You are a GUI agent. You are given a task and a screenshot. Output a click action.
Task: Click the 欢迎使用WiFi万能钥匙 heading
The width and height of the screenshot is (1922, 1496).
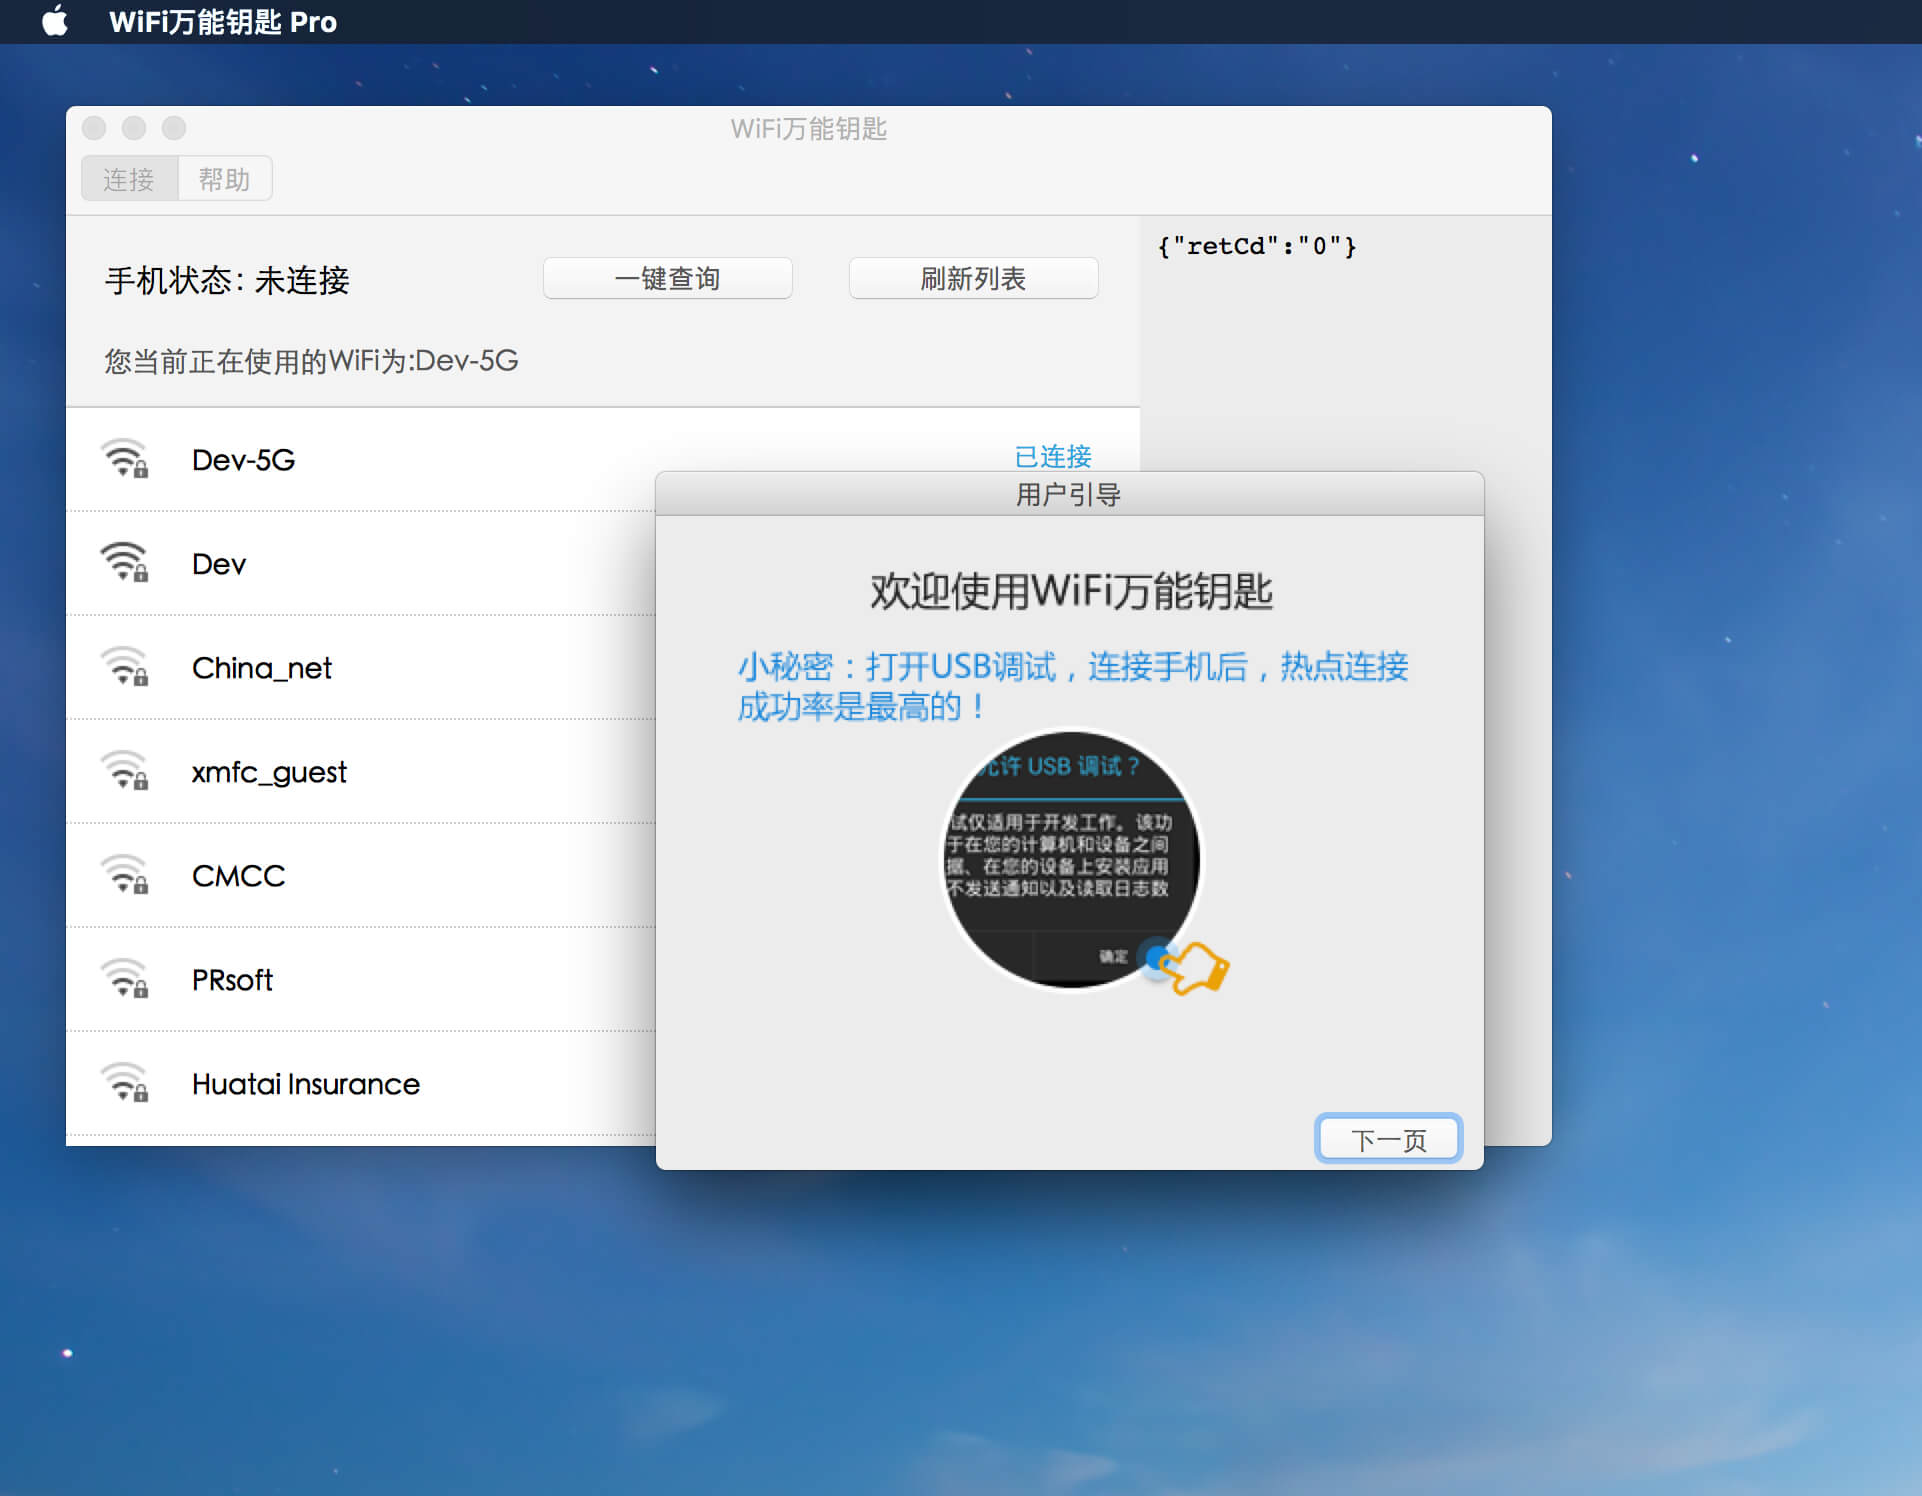[1071, 591]
